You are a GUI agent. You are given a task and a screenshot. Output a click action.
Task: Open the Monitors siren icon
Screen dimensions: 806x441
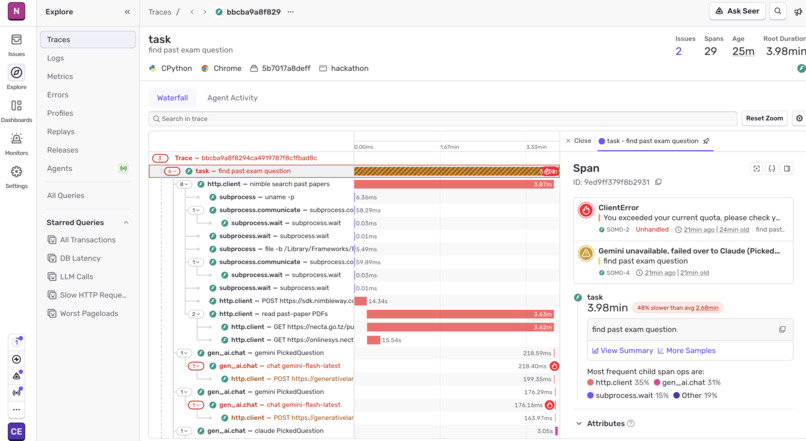[x=16, y=138]
